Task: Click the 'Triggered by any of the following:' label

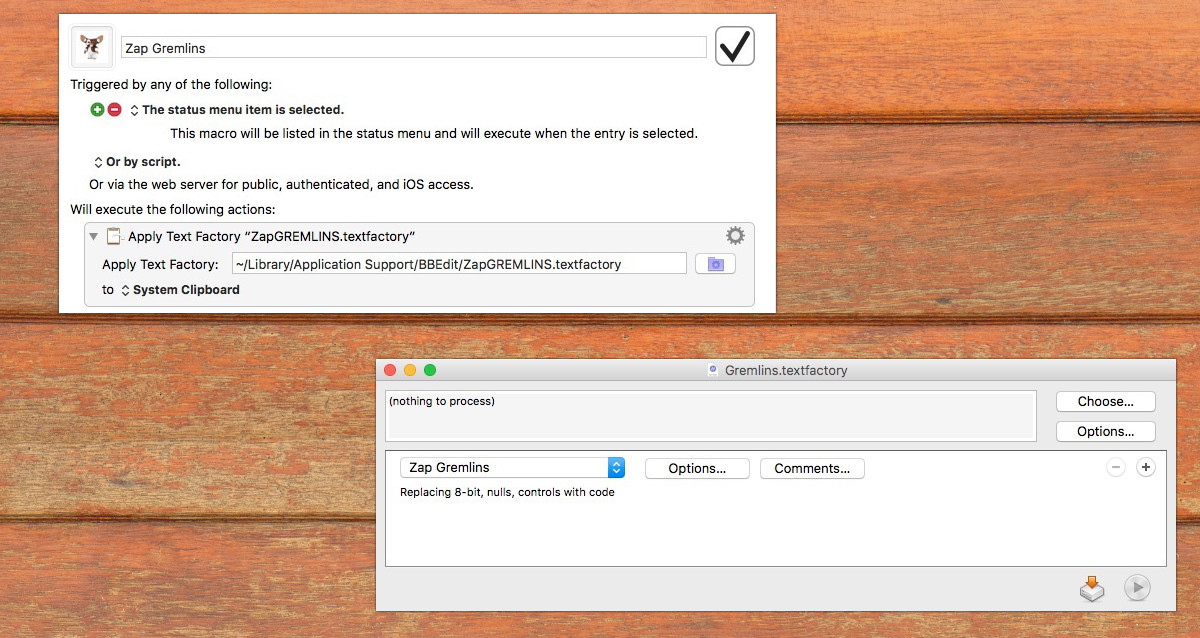Action: point(171,85)
